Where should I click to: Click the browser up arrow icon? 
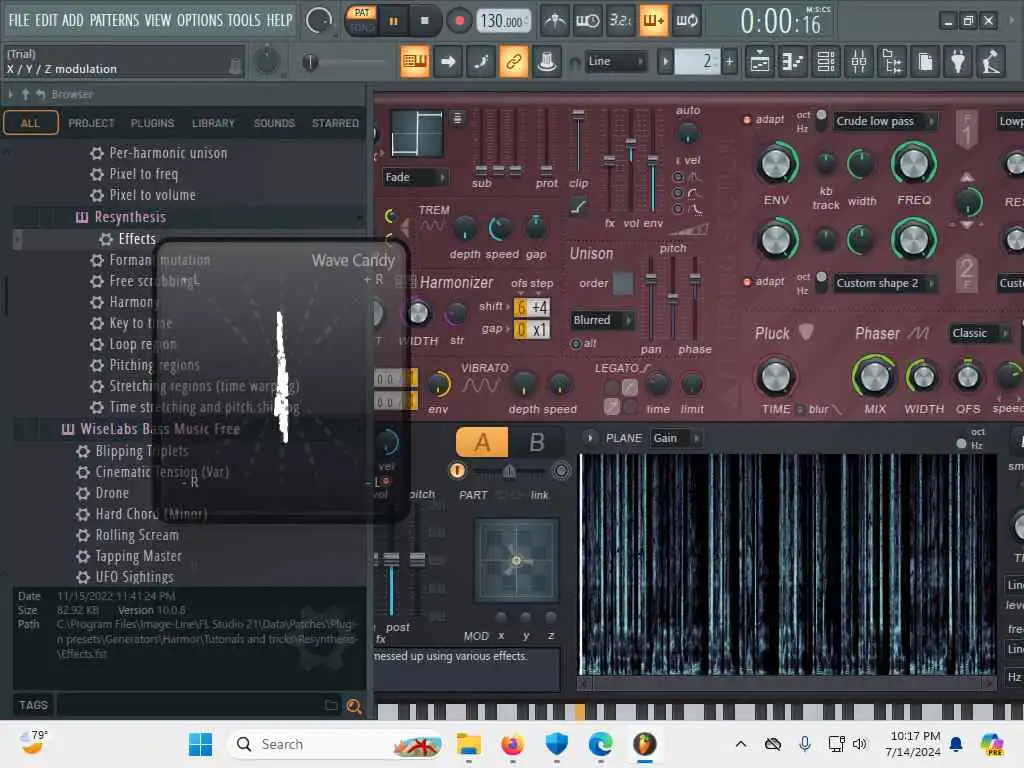pos(25,94)
